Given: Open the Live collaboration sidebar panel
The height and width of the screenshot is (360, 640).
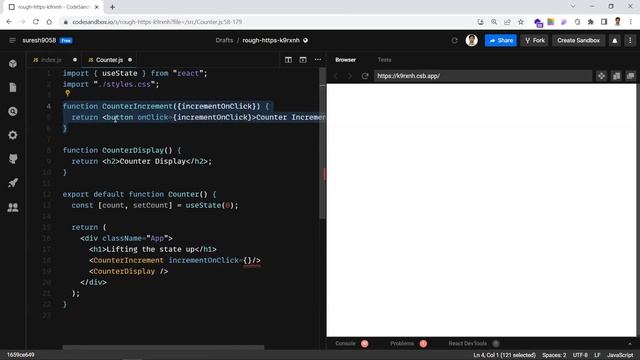Looking at the screenshot, I should [x=13, y=207].
